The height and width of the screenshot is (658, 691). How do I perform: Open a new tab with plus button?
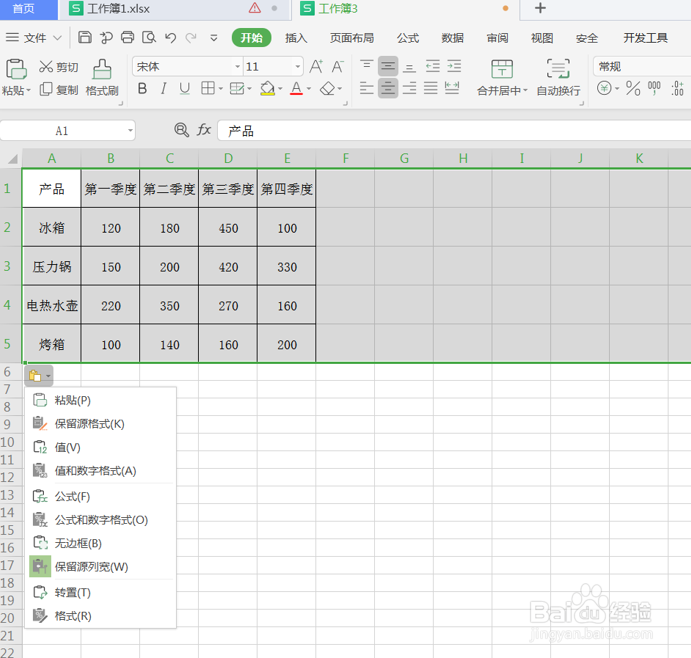(540, 8)
